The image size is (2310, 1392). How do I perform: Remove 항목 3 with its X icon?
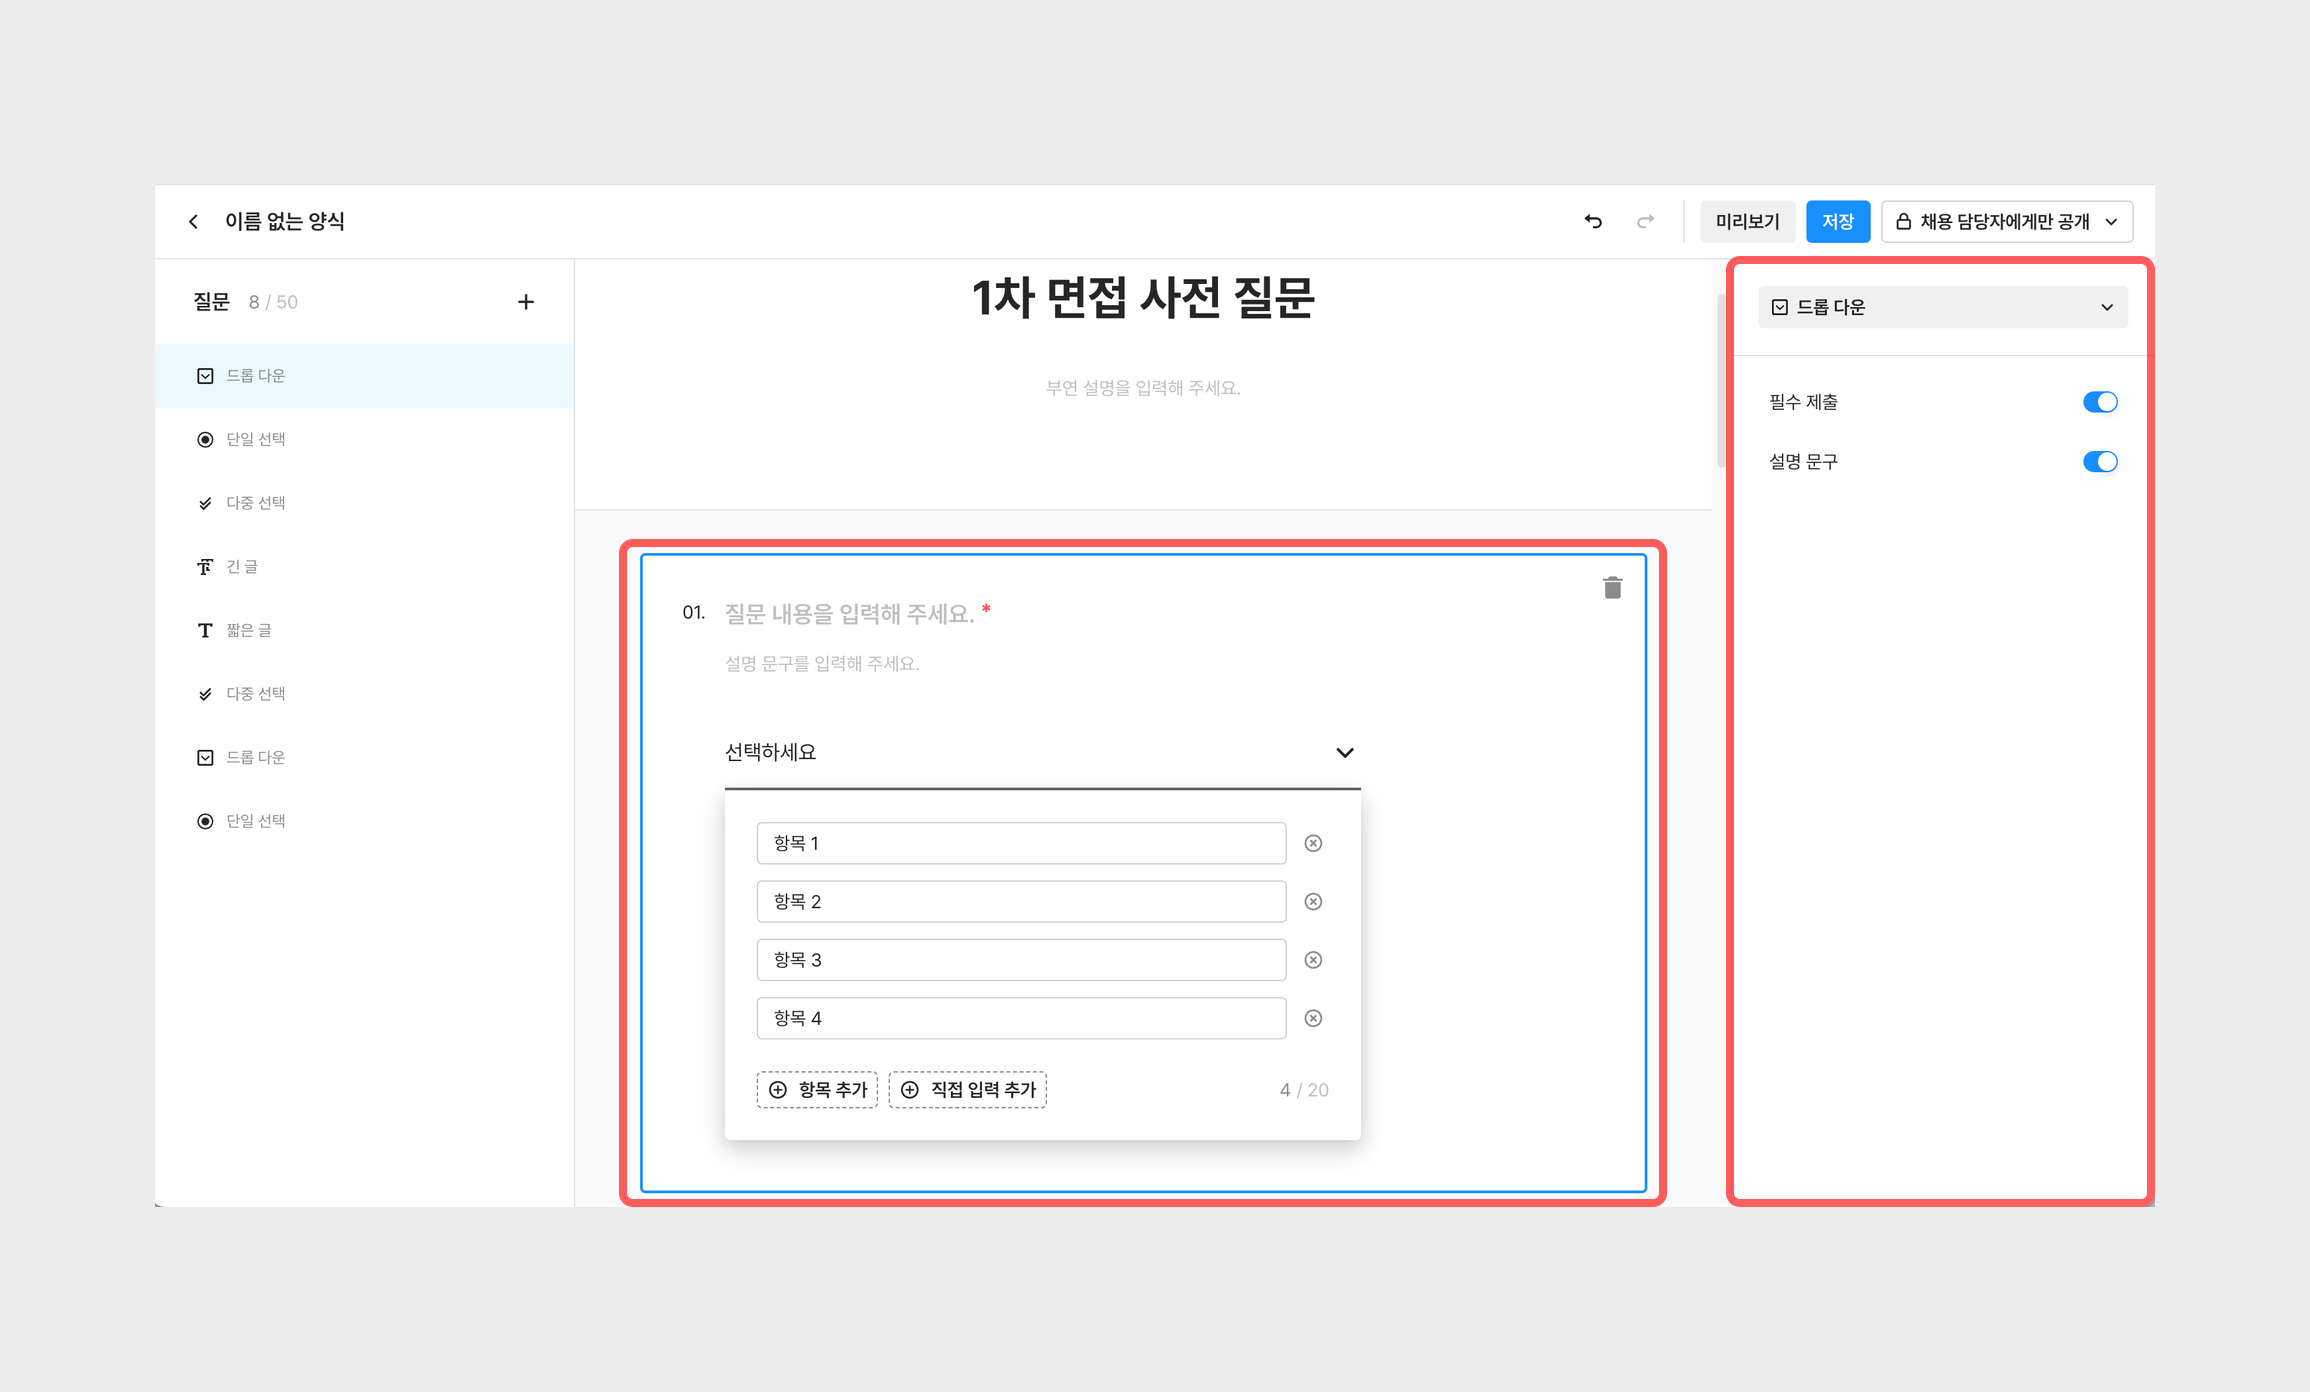(1313, 960)
